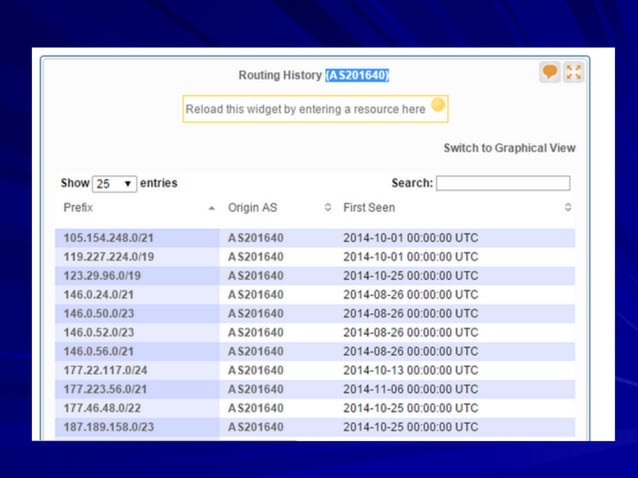Select the First Seen column header
Screen dimensions: 638x478
point(369,208)
